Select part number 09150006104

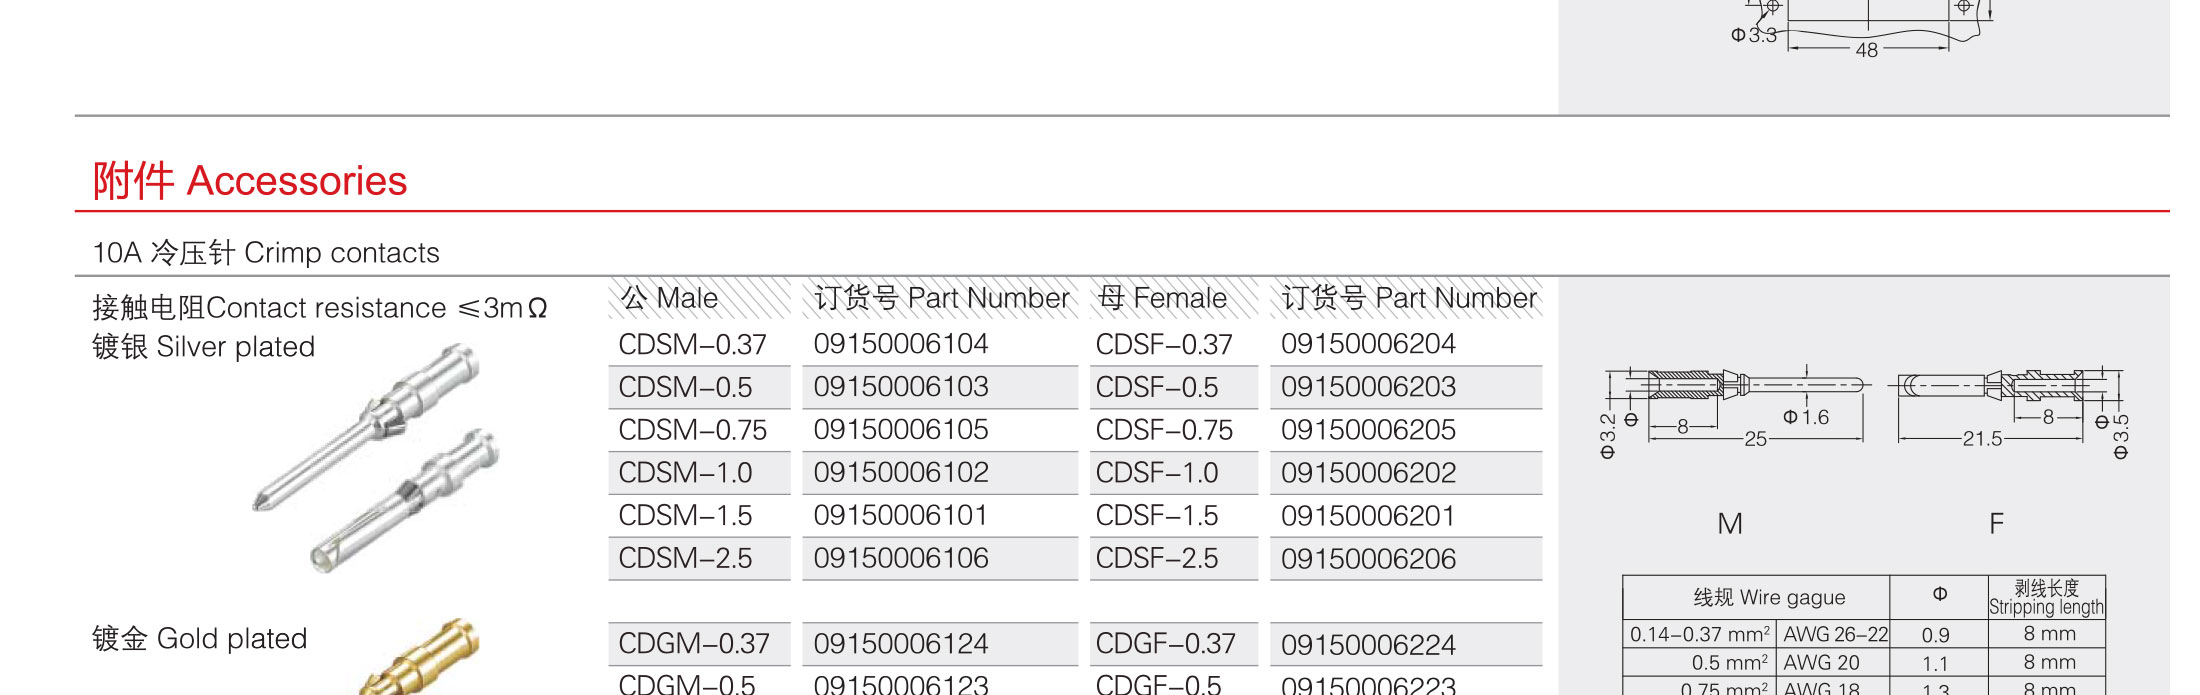900,344
